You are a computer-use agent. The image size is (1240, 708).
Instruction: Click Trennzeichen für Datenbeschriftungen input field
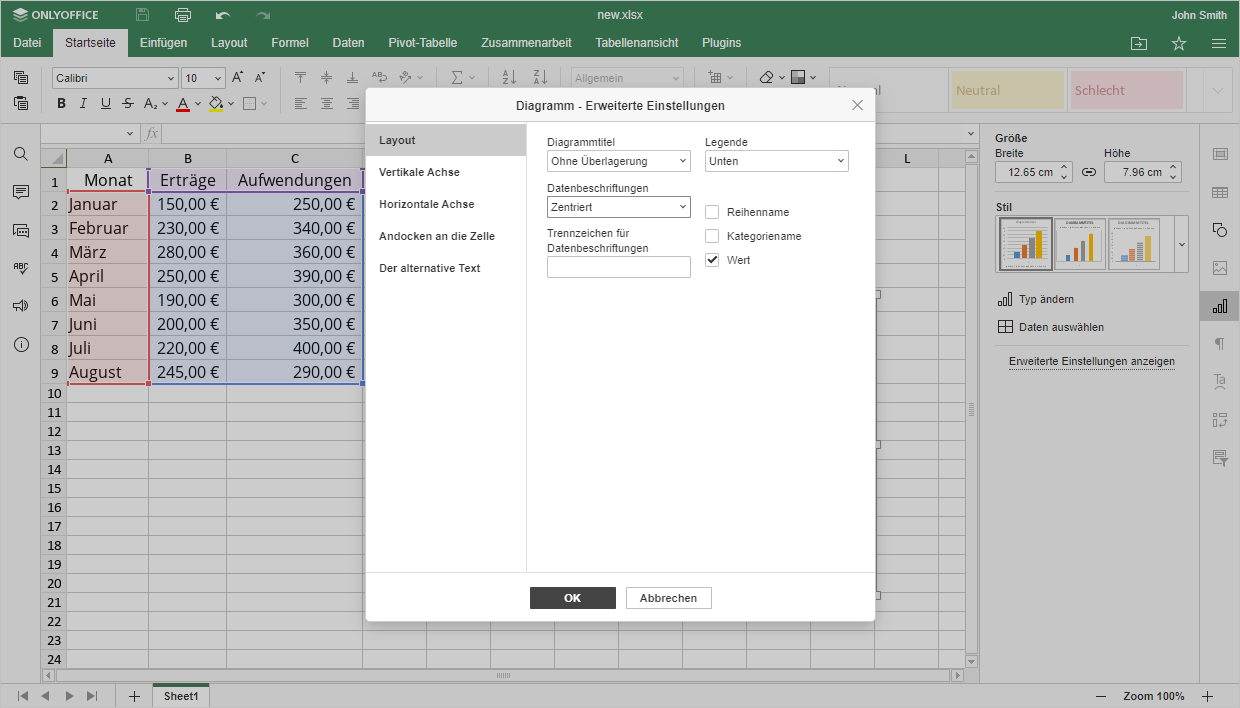619,267
